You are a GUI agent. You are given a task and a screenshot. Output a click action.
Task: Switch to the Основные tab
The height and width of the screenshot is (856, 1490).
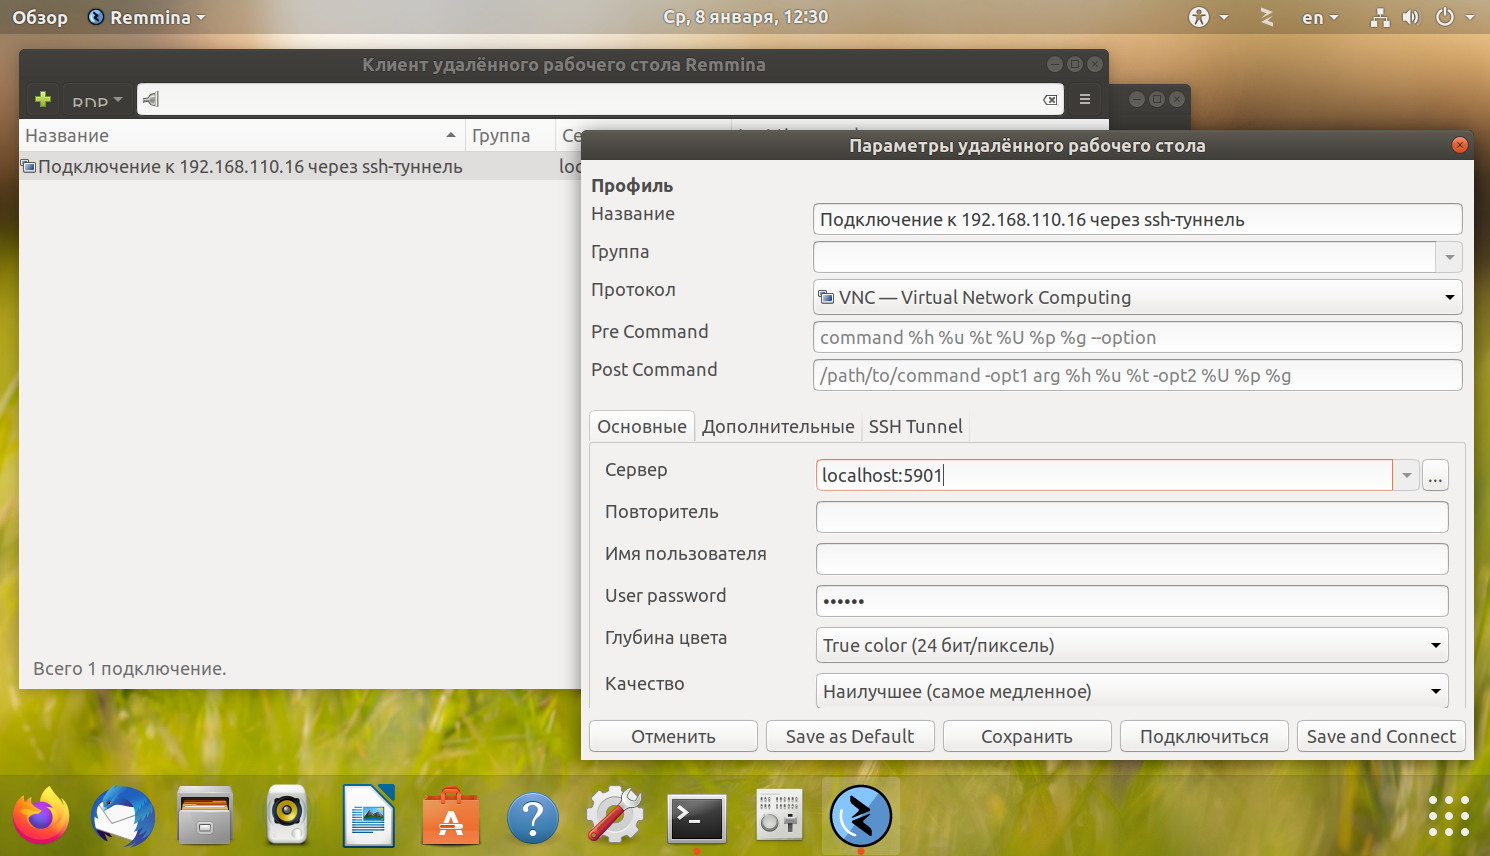click(642, 426)
